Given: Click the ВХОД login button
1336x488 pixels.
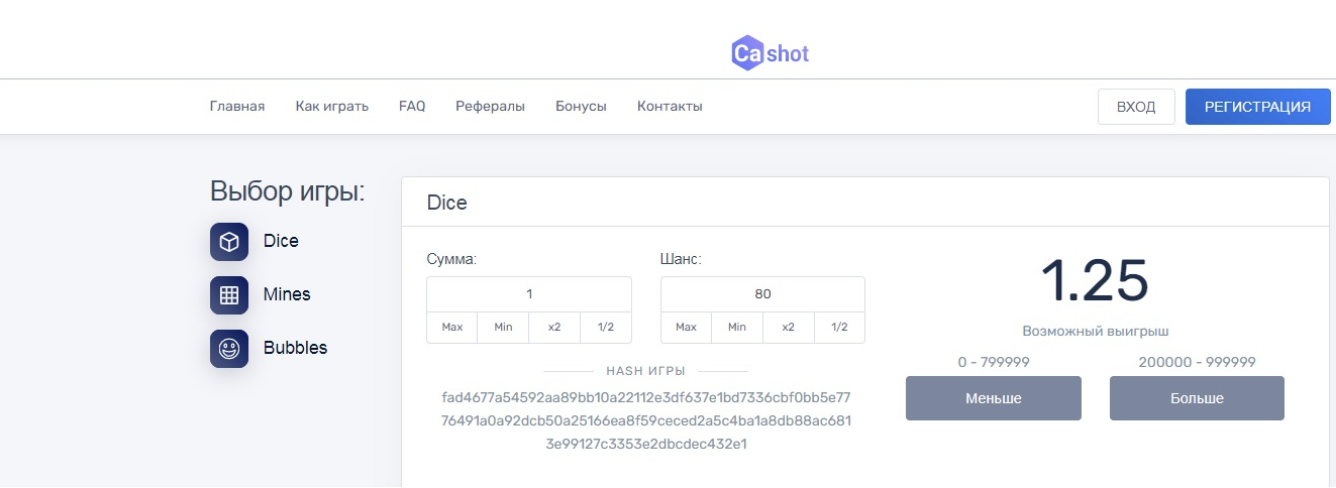Looking at the screenshot, I should click(1136, 107).
